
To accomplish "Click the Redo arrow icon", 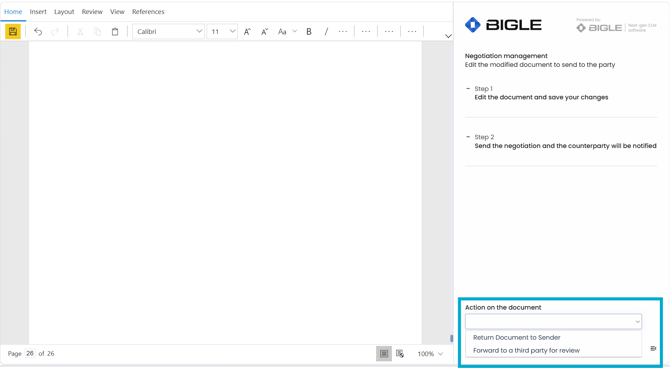I will point(55,32).
